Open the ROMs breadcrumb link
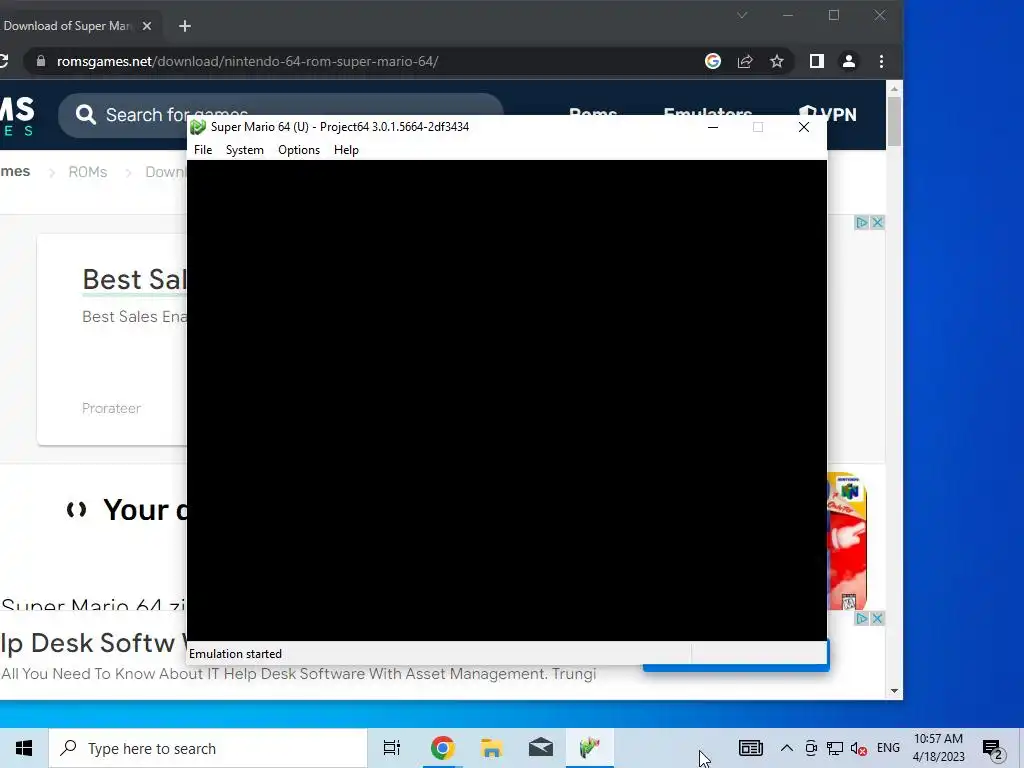Screen dimensions: 1024x768 (x=88, y=172)
